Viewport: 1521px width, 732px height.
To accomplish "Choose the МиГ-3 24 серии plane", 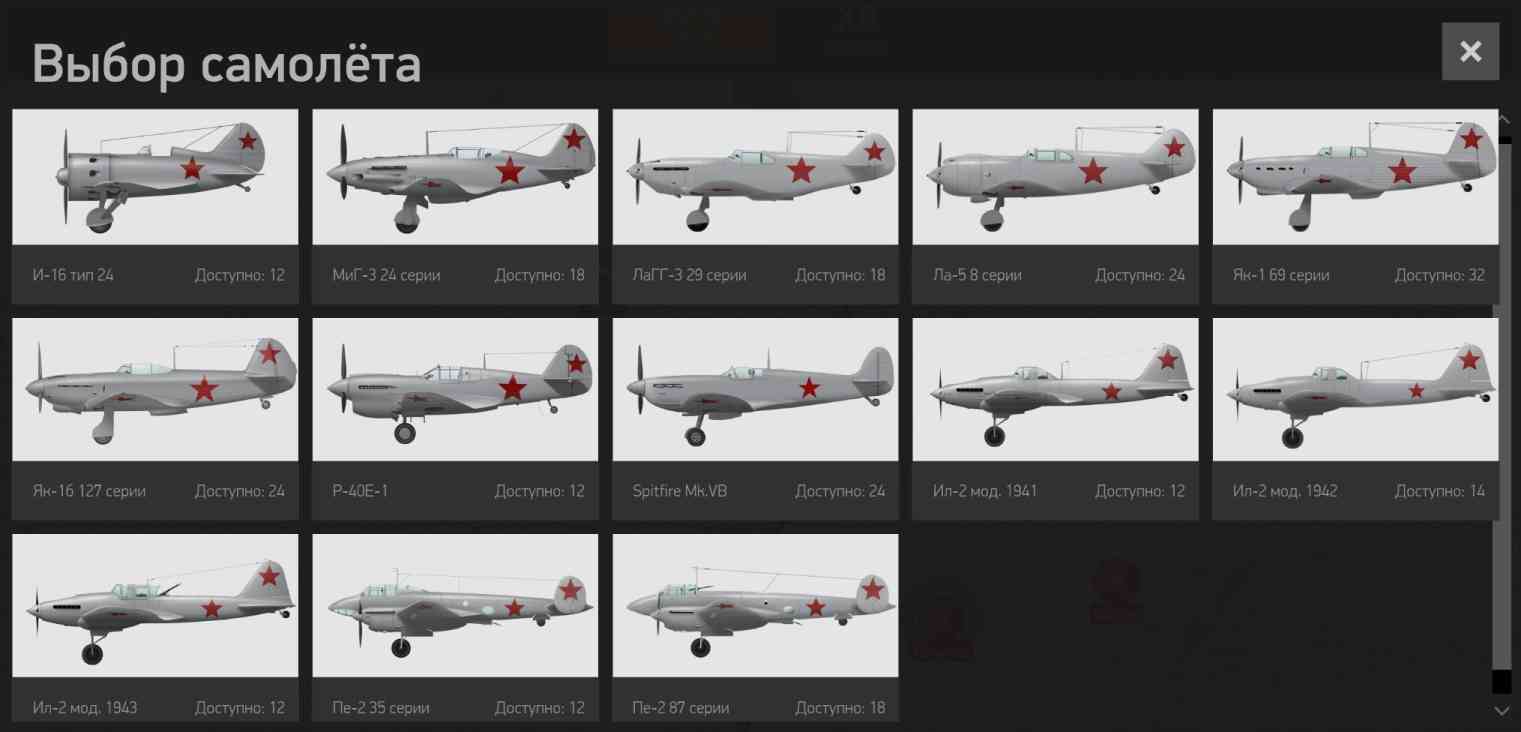I will (x=455, y=206).
